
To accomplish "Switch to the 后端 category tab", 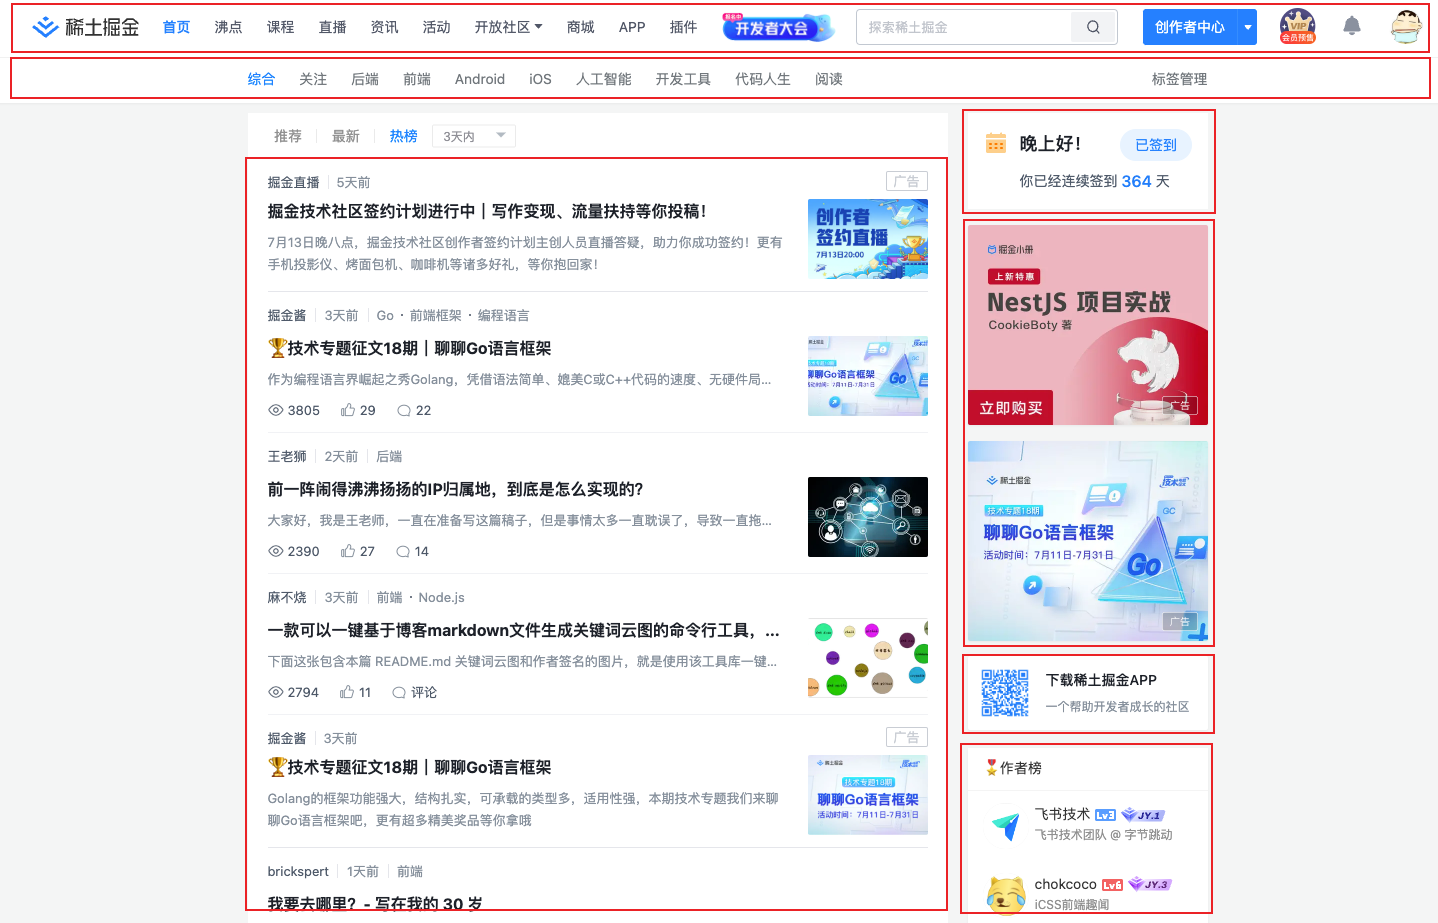I will [365, 79].
